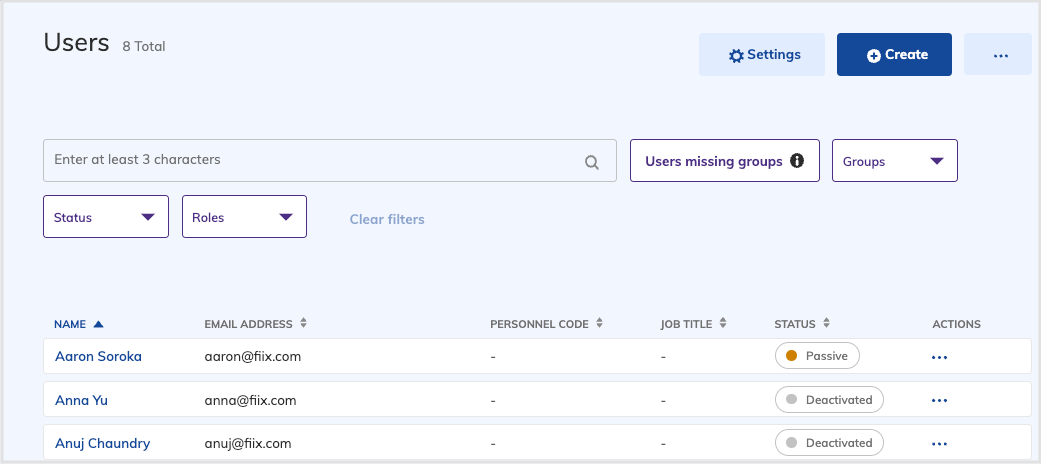Click the Create button
1041x464 pixels.
896,55
